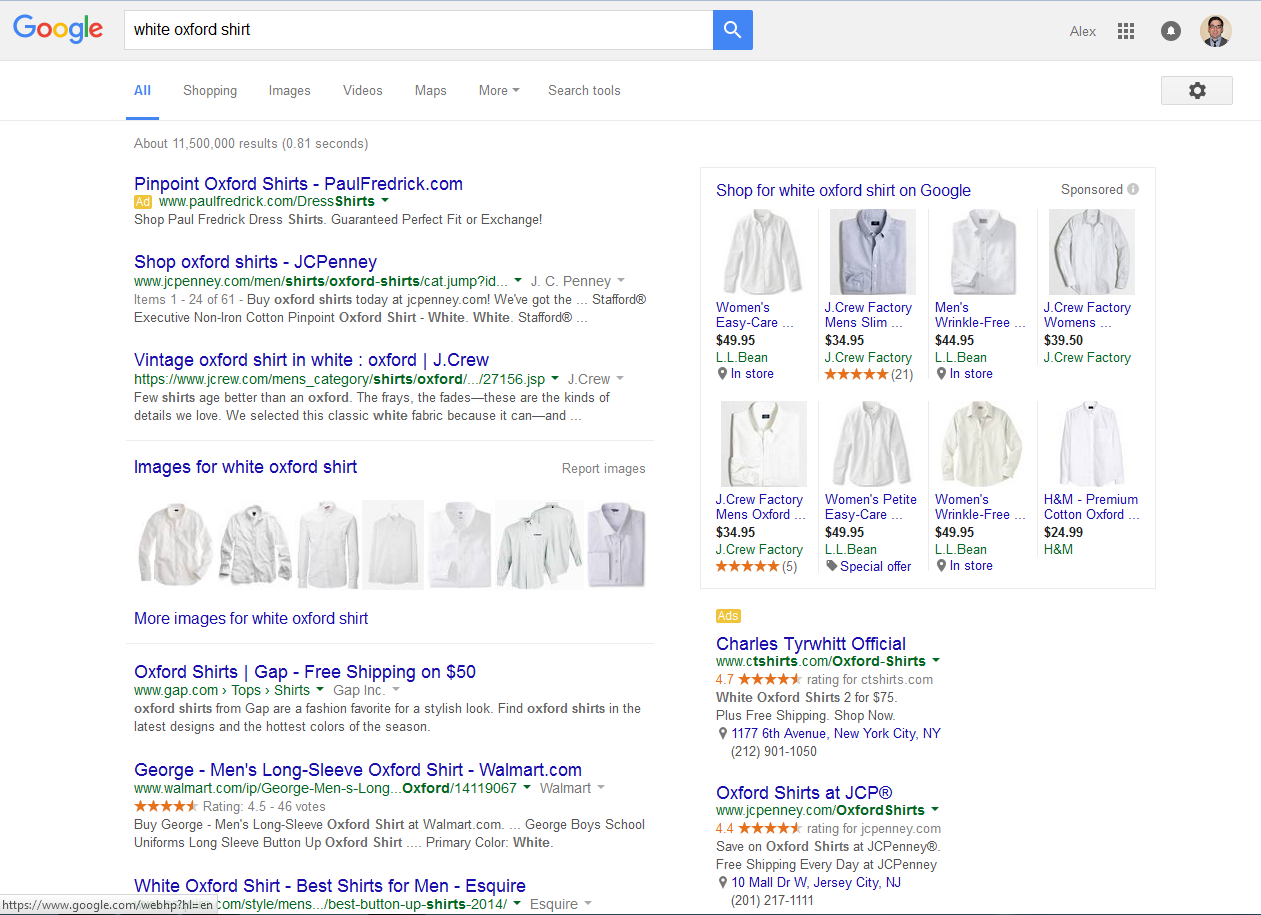Click map pin next to 1177 6th Avenue
The height and width of the screenshot is (915, 1261).
[723, 734]
